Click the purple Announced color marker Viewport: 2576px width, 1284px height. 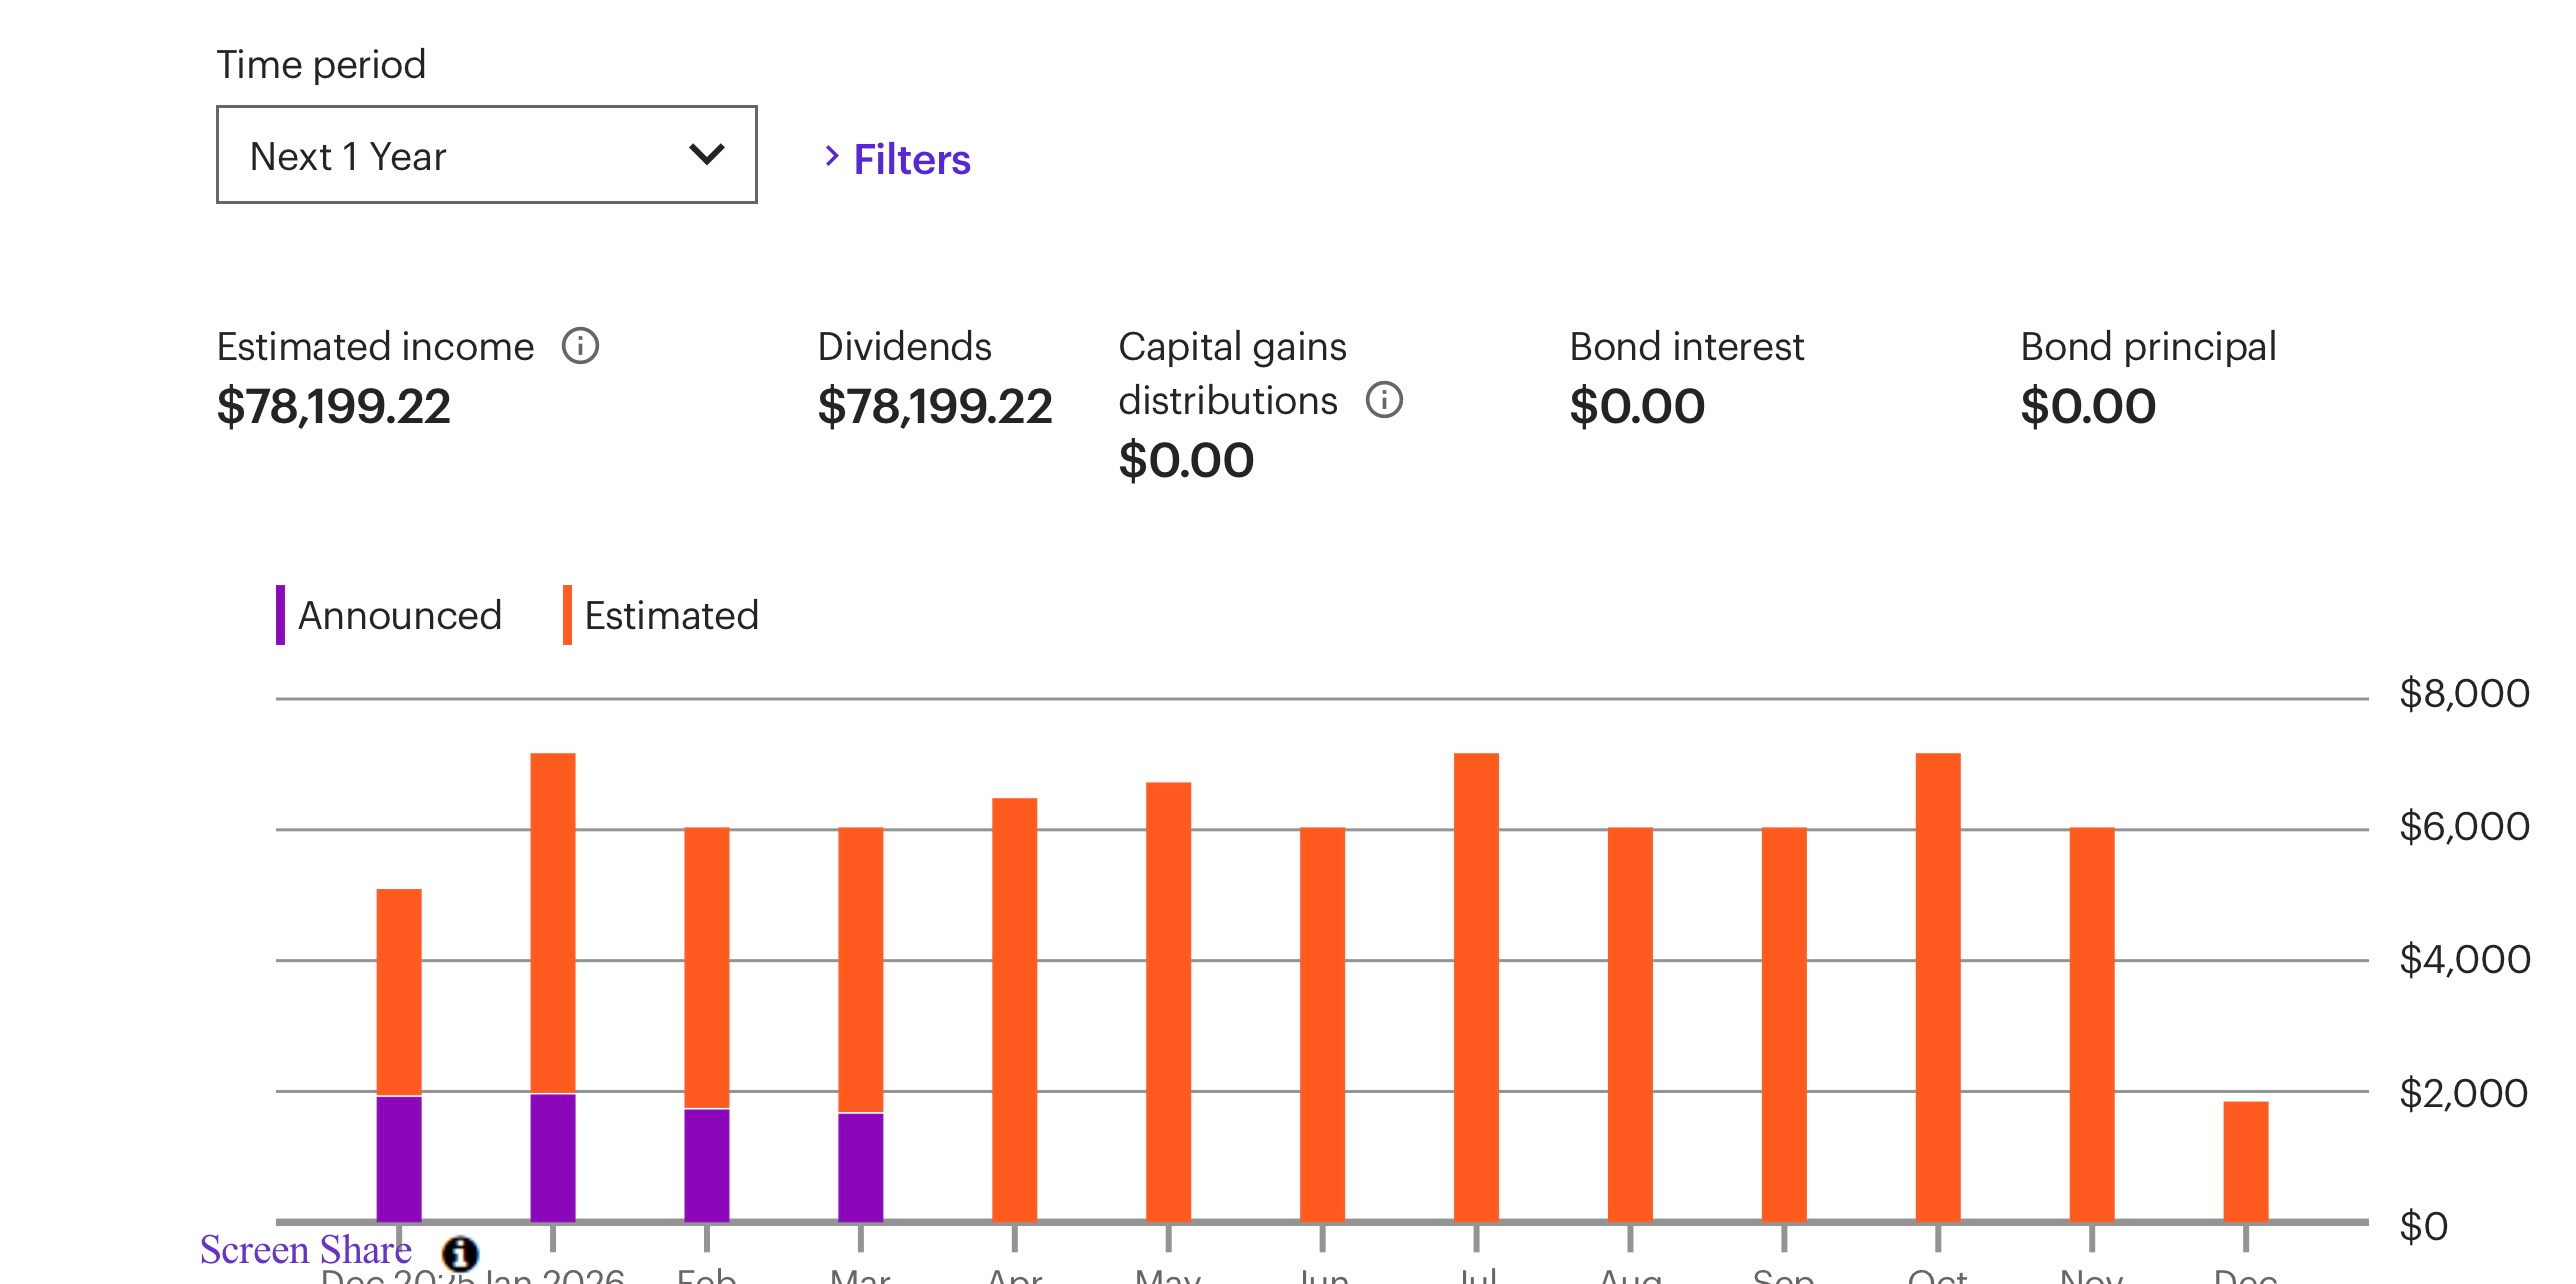(x=281, y=615)
